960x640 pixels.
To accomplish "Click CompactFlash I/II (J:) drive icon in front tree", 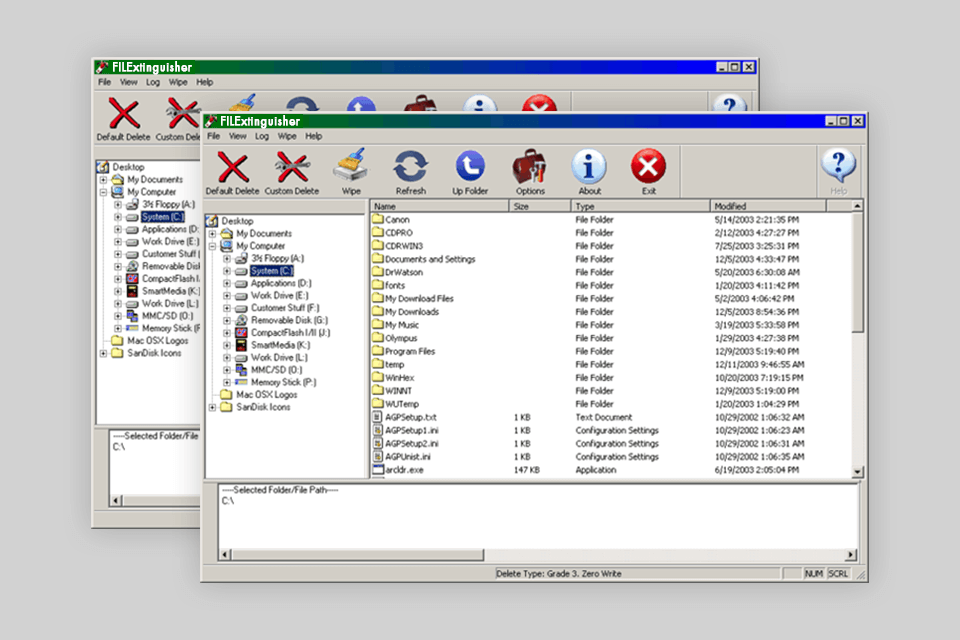I will tap(241, 333).
